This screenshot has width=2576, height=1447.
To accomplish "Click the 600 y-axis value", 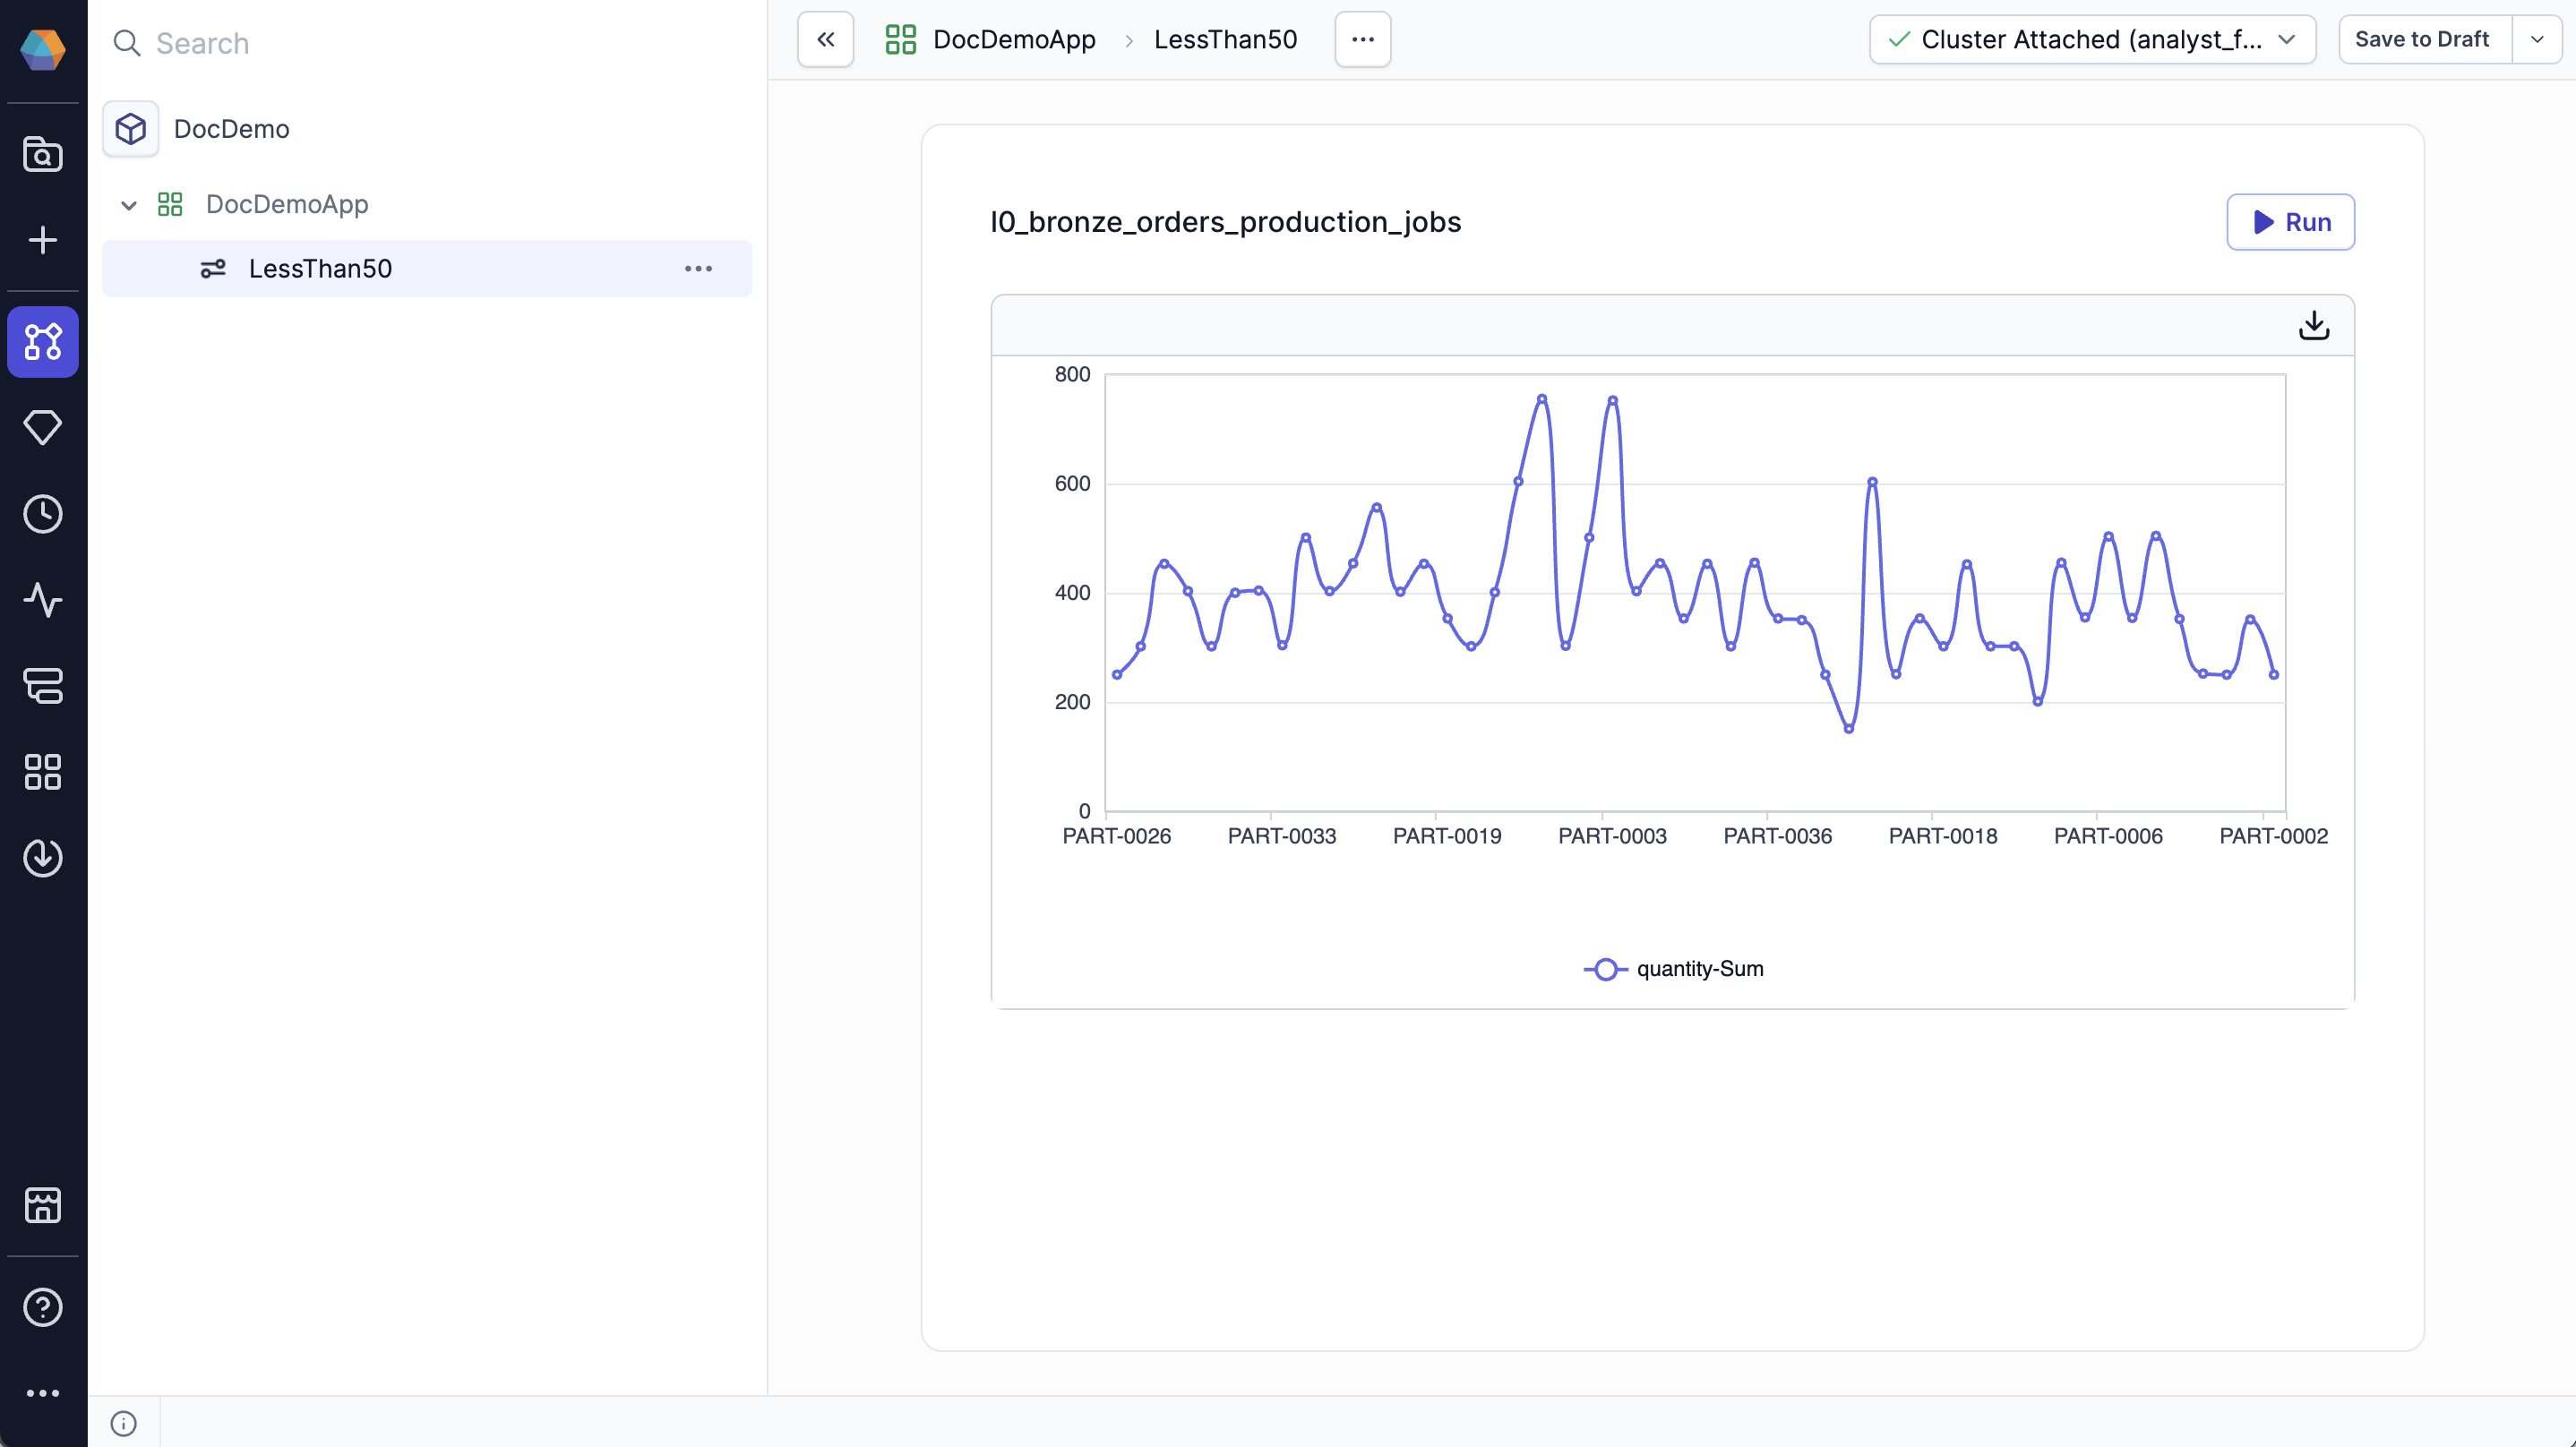I will tap(1072, 484).
